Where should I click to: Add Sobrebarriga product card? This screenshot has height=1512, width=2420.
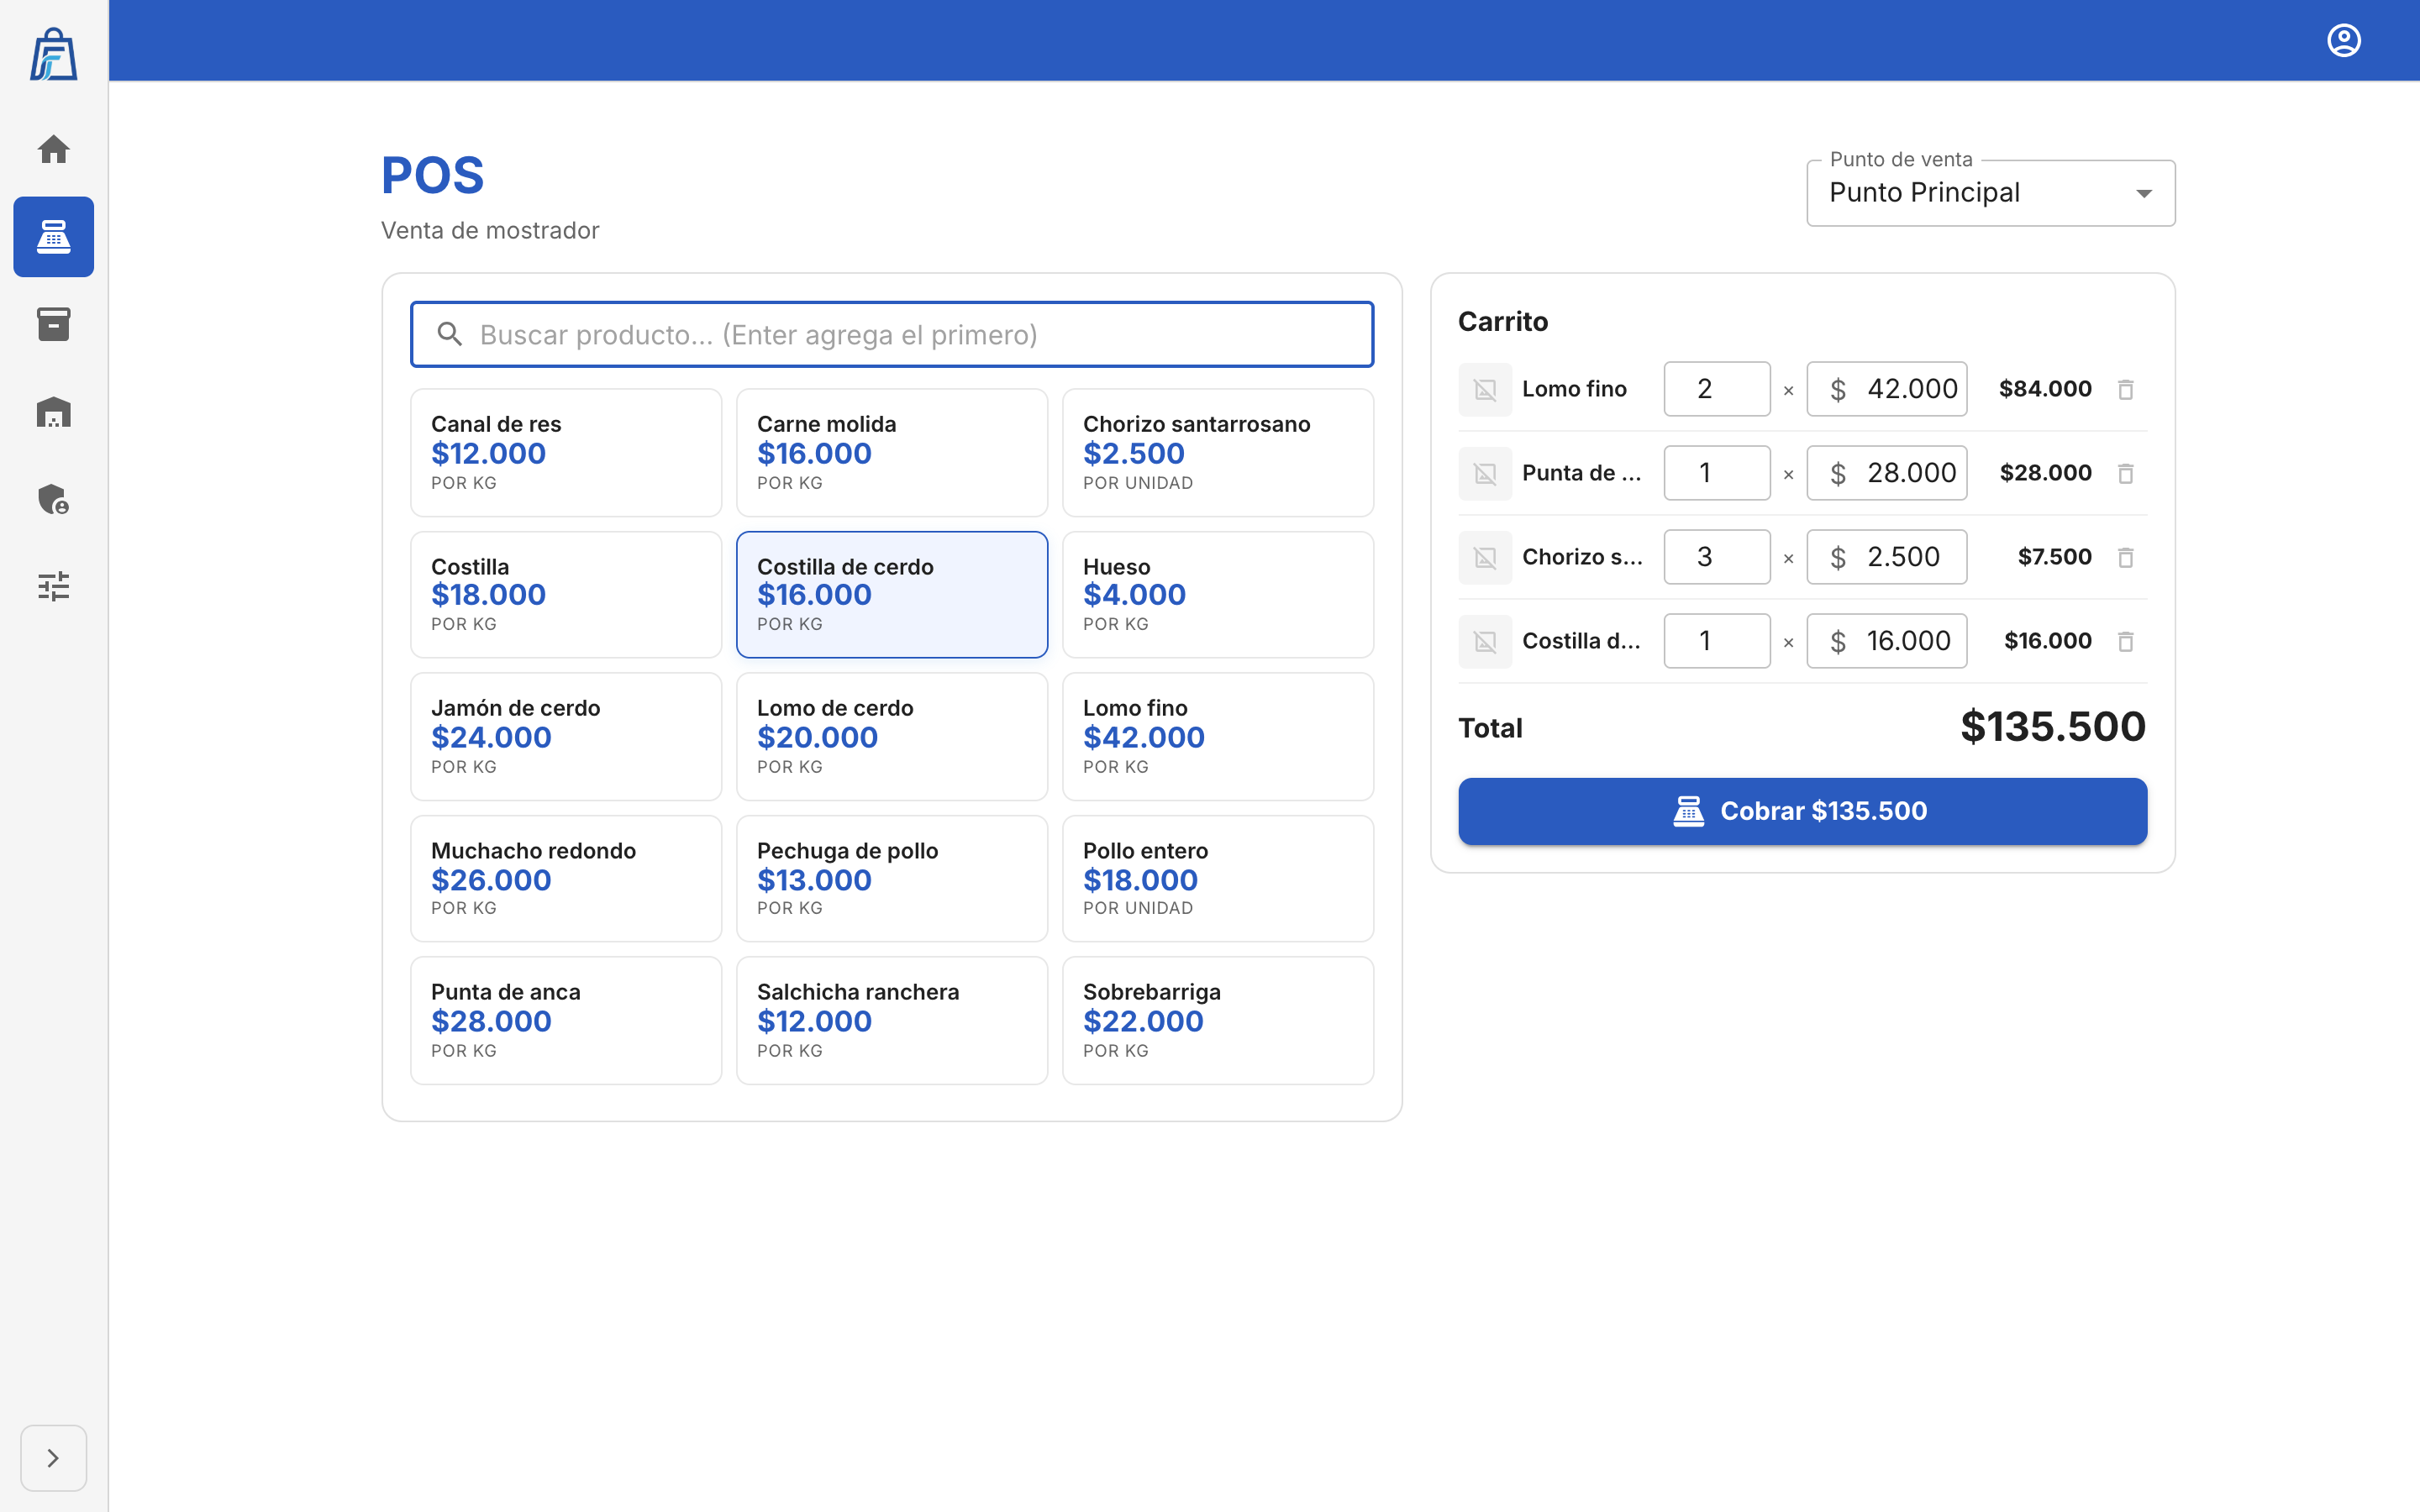1218,1021
